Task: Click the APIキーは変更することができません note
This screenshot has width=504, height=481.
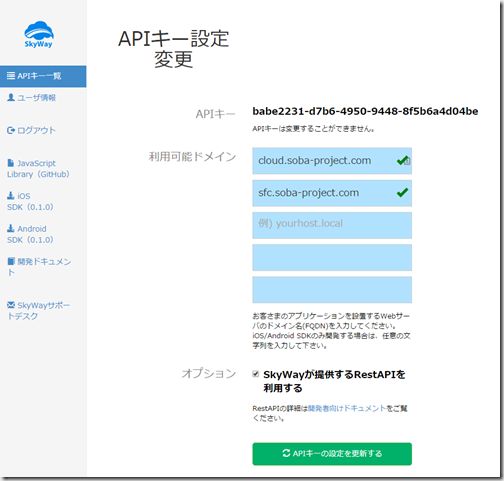Action: click(x=313, y=129)
